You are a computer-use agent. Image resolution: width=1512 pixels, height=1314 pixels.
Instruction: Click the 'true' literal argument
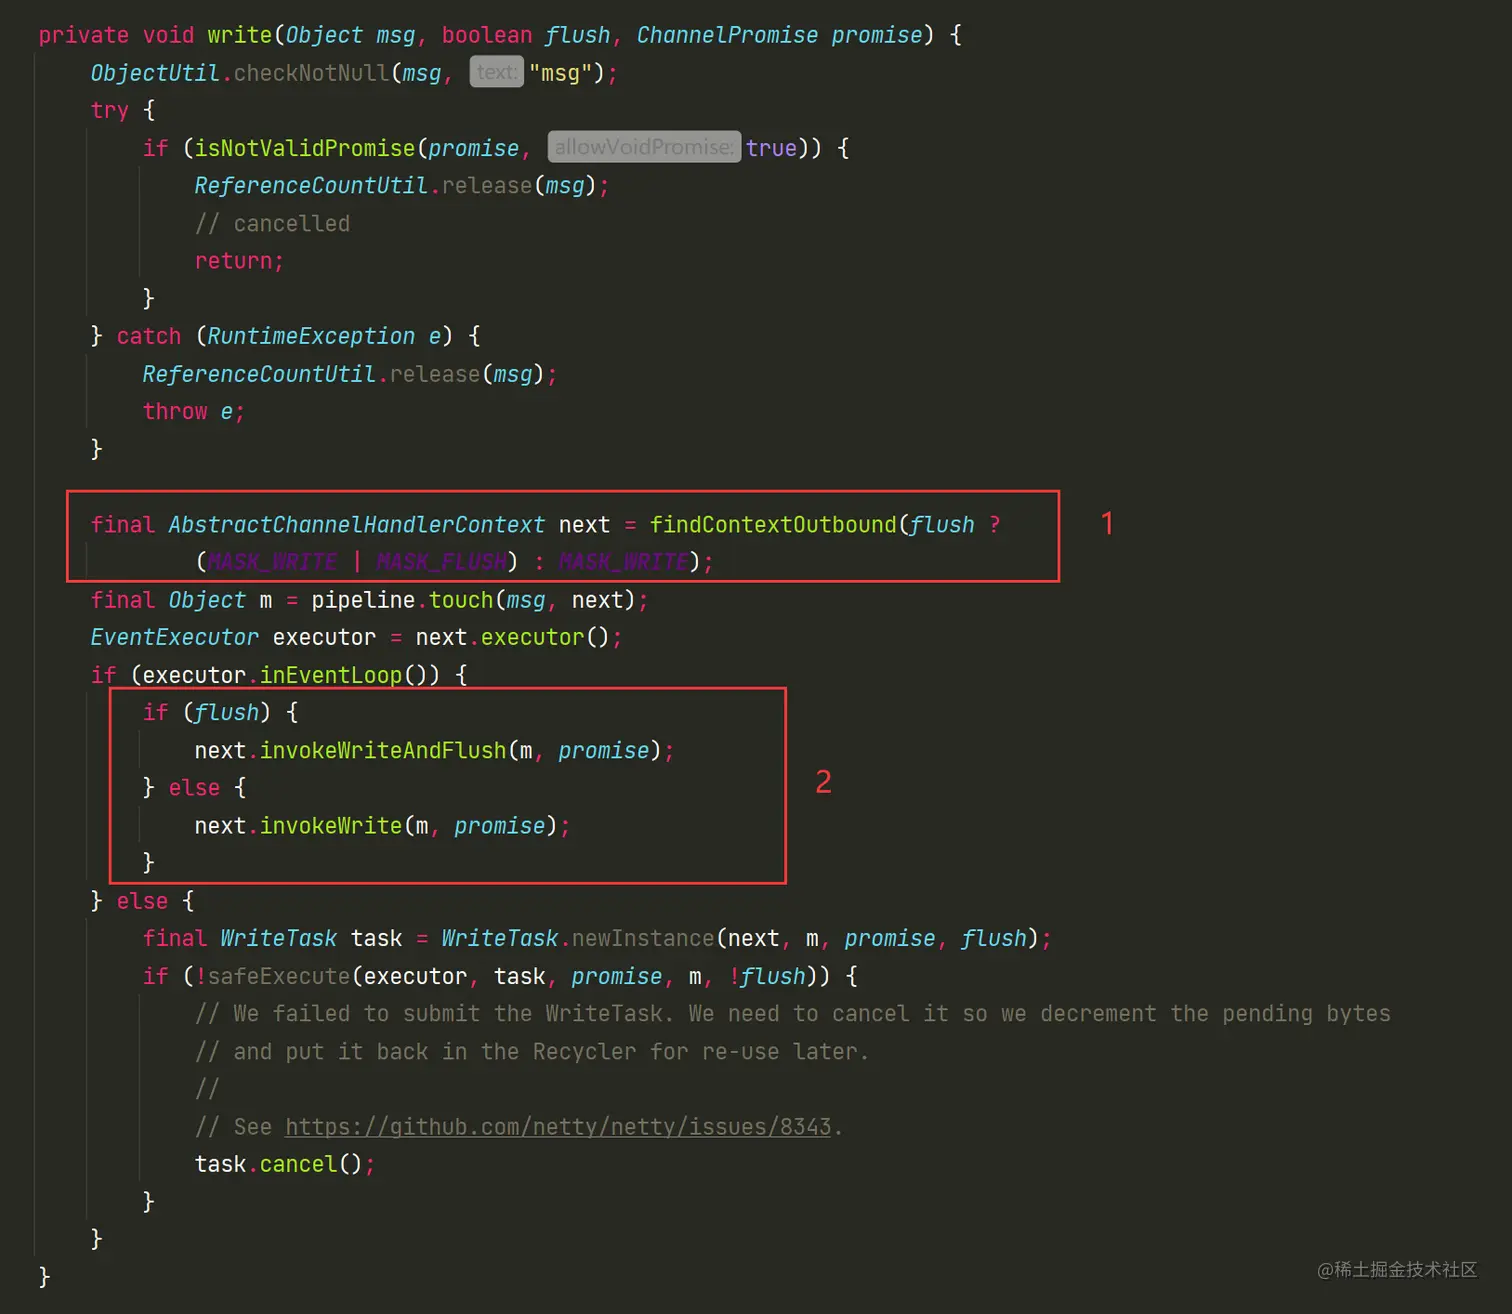coord(771,148)
